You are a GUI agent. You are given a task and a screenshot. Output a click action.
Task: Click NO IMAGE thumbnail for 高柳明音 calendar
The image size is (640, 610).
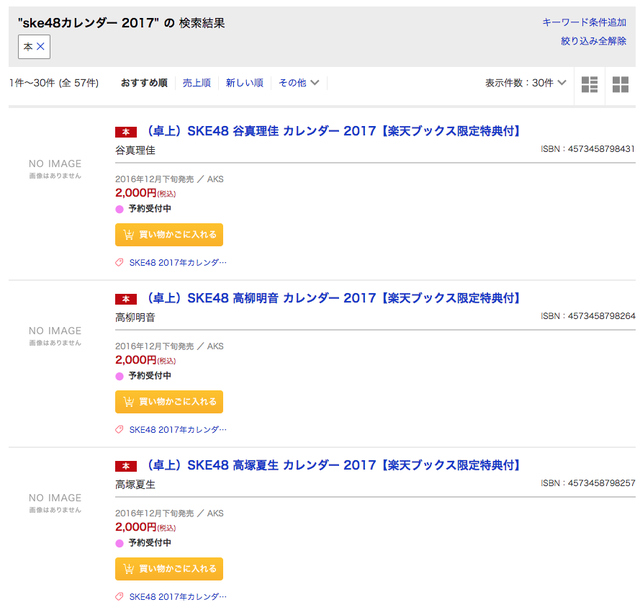55,336
